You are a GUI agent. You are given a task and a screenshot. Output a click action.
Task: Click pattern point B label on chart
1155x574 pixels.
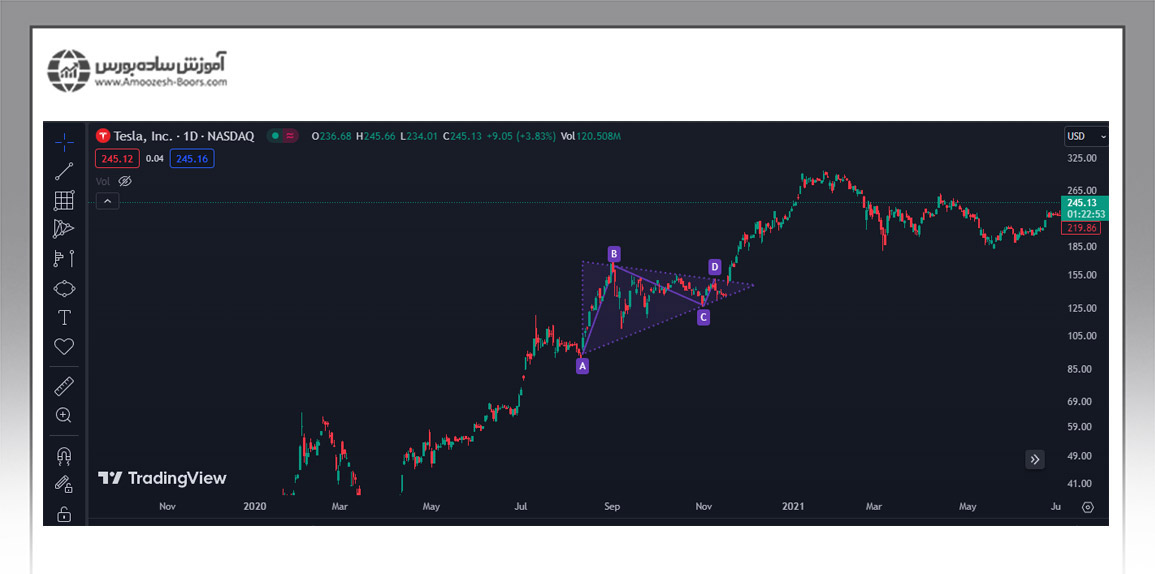(614, 253)
